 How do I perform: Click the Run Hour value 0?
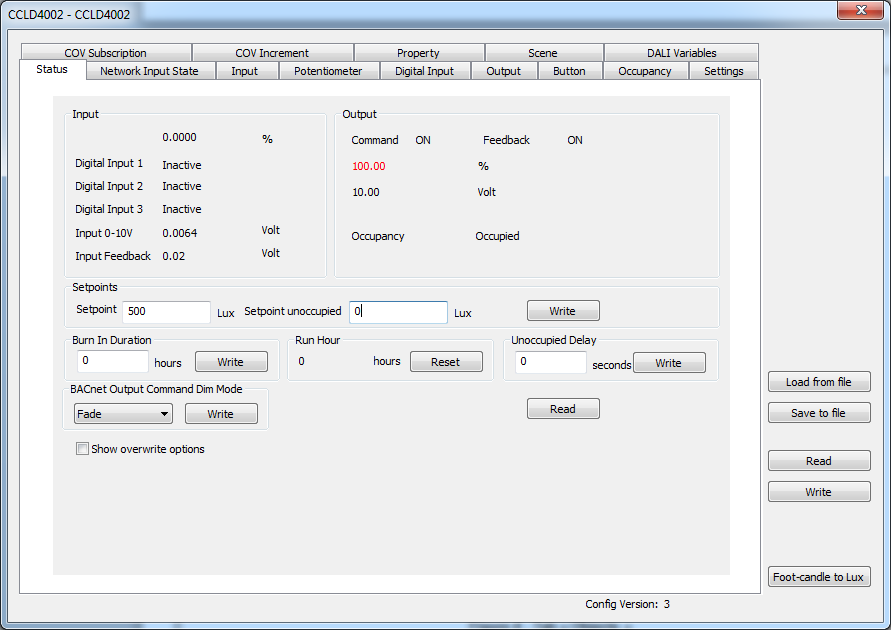tap(302, 361)
